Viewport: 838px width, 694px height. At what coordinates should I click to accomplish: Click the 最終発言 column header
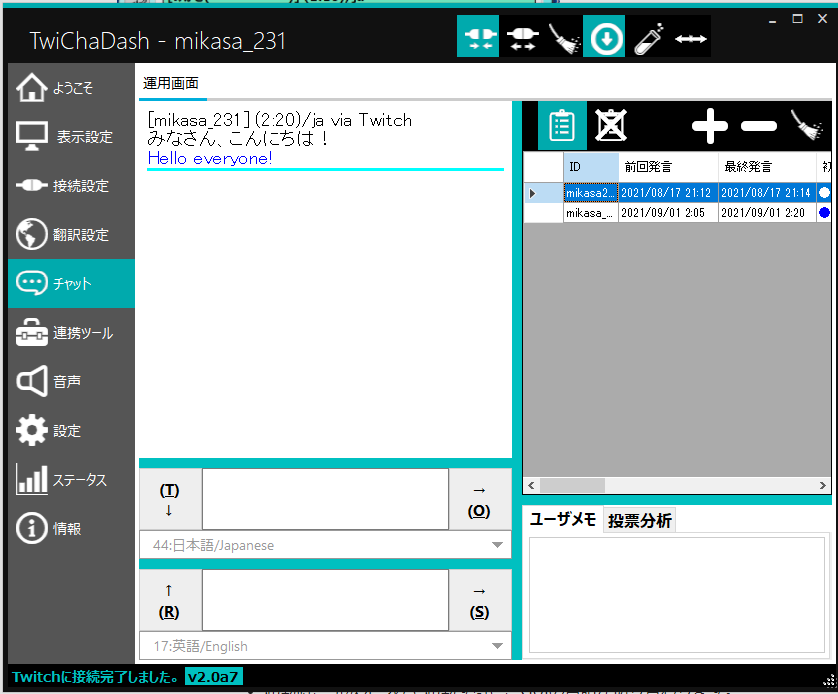point(767,167)
